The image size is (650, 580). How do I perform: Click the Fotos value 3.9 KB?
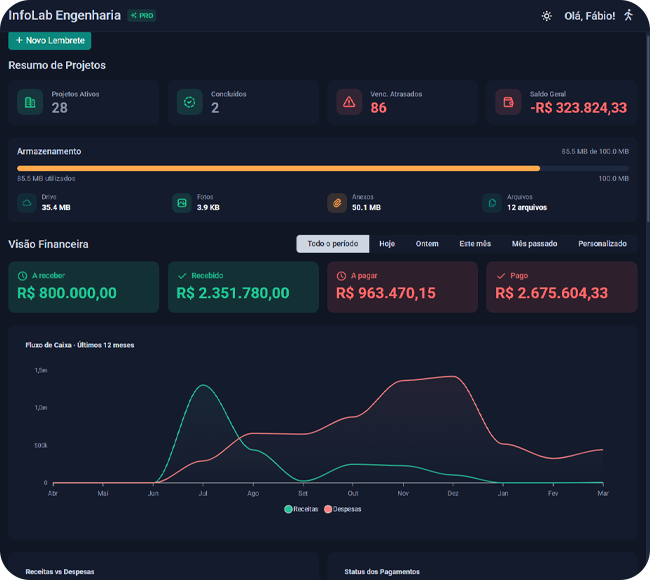coord(208,208)
